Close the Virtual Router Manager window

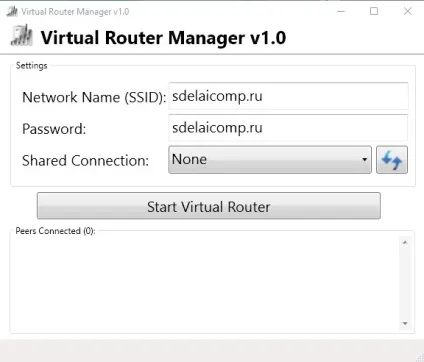point(408,11)
